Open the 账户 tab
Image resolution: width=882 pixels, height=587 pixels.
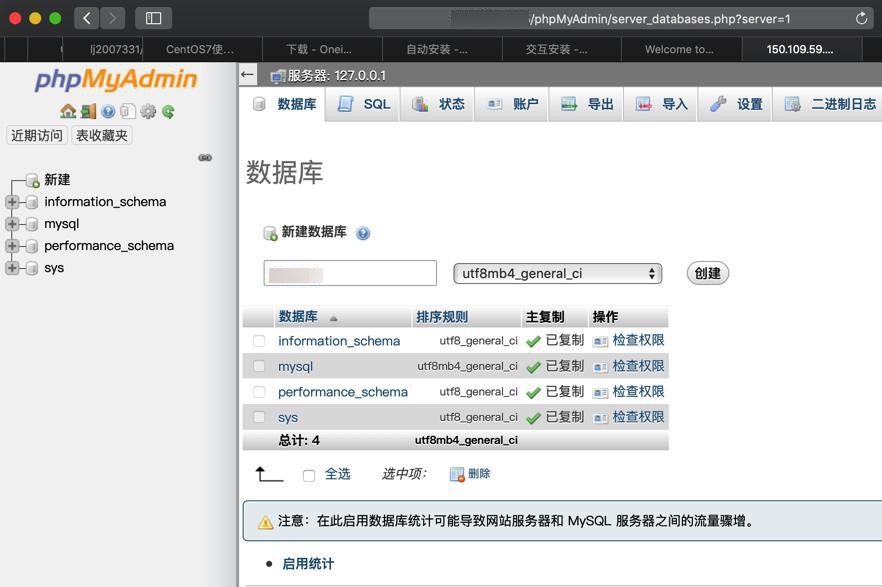tap(511, 104)
